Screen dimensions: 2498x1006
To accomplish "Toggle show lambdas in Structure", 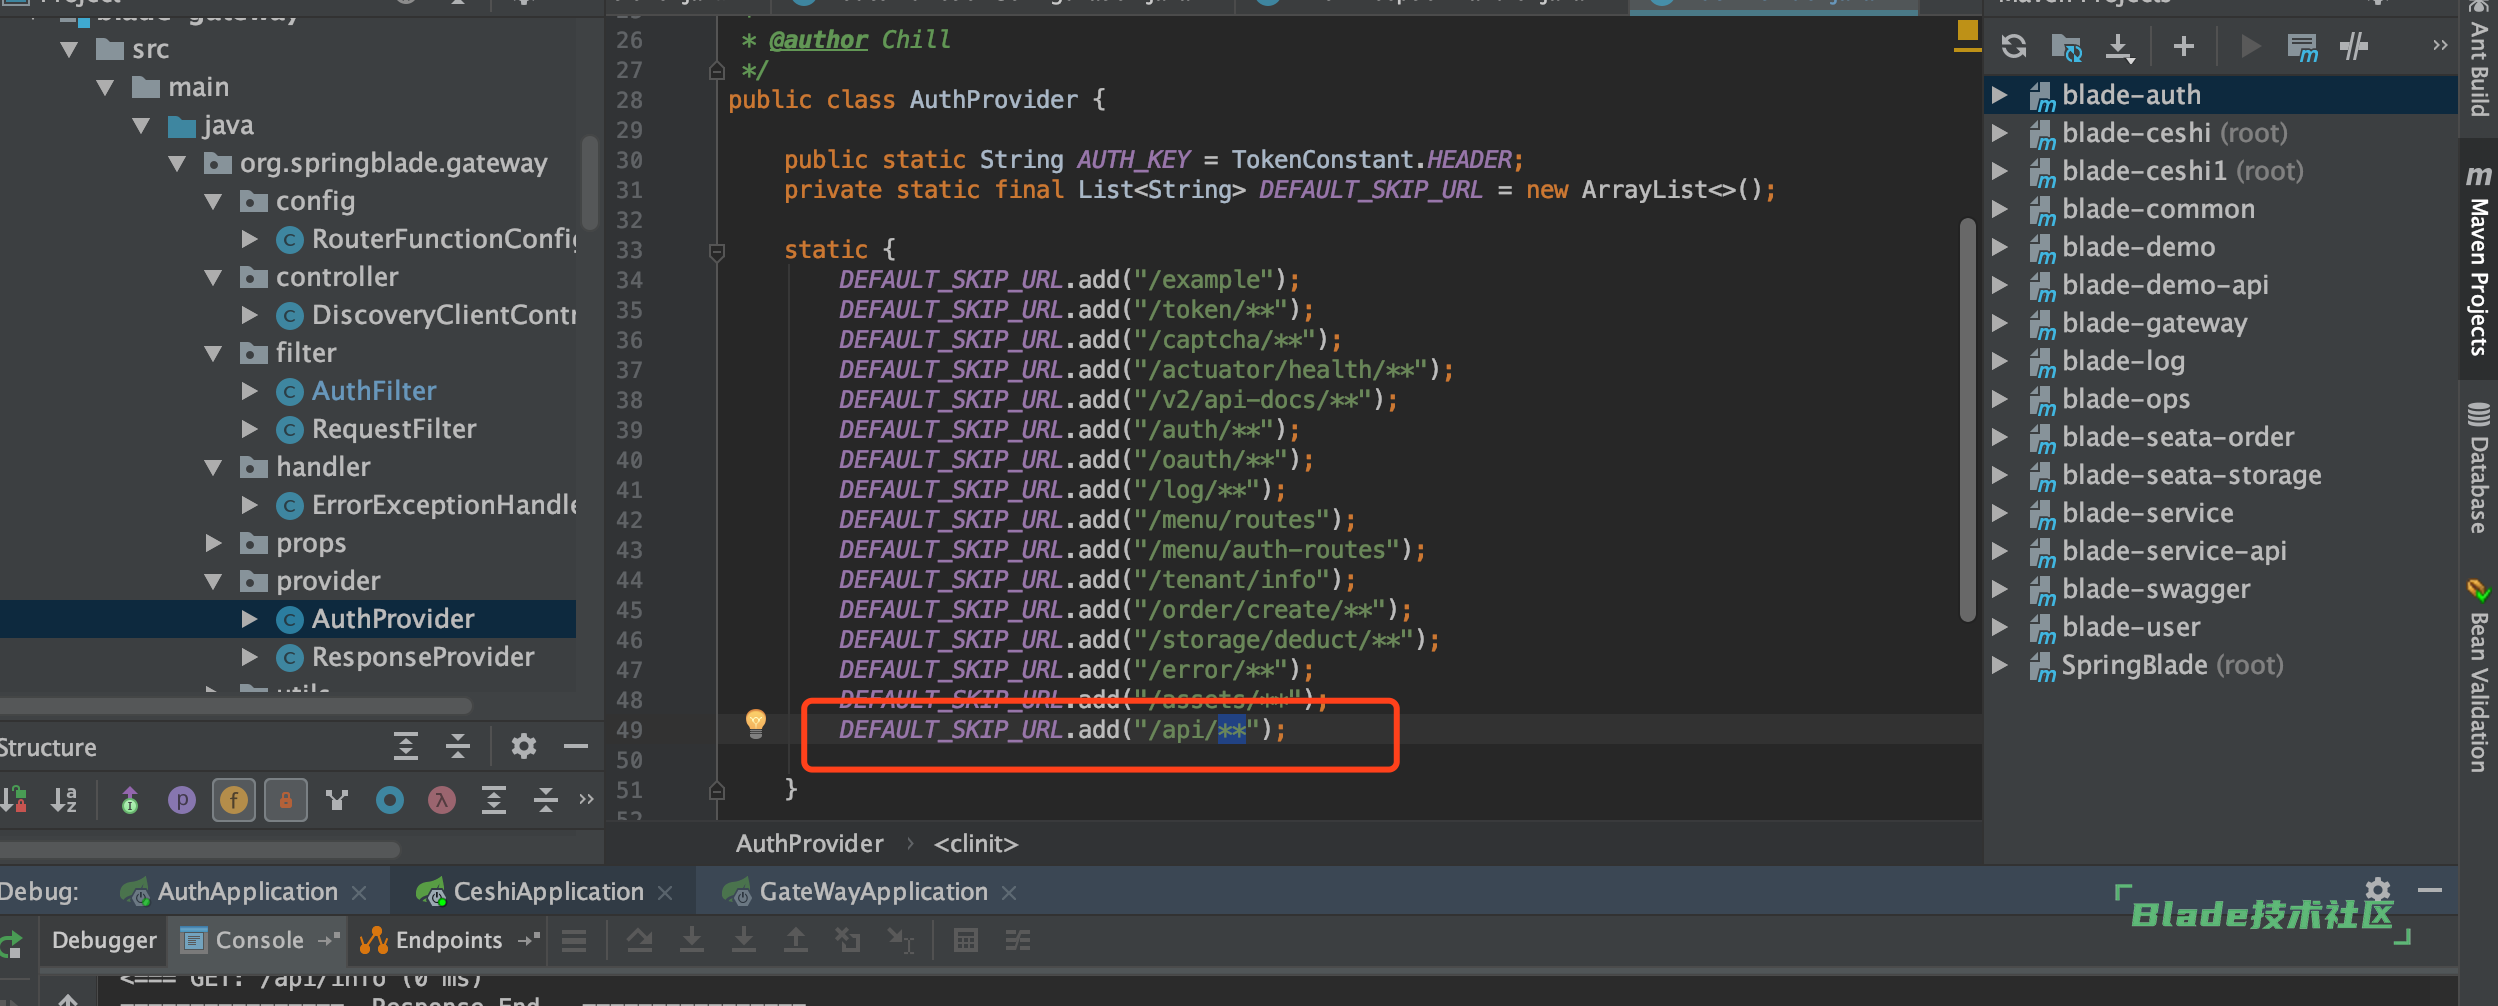I will tap(442, 800).
